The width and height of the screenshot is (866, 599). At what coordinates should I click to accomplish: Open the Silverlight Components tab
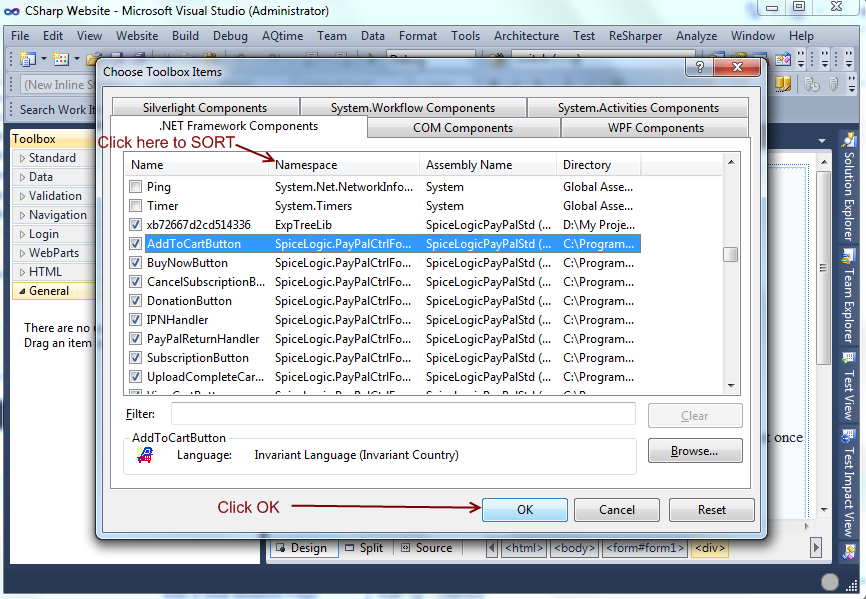tap(204, 108)
